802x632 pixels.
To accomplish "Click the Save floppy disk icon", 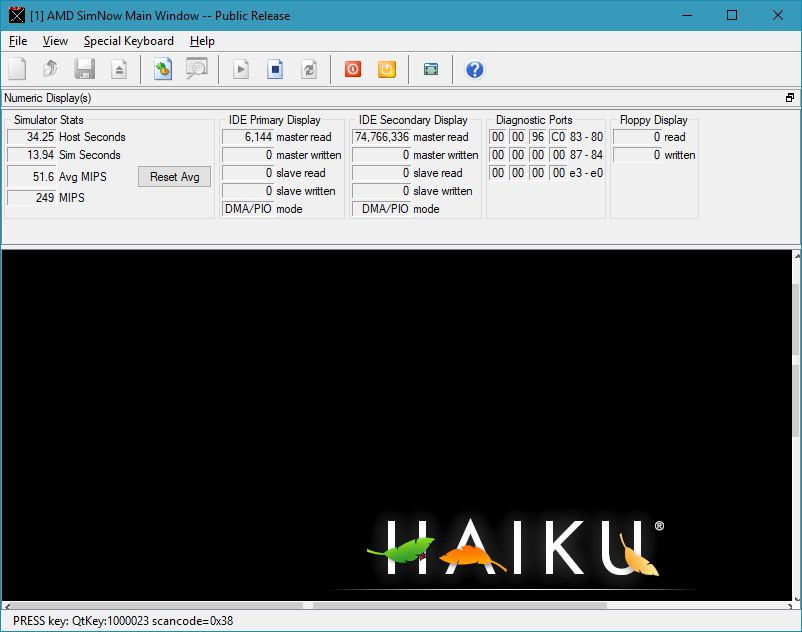I will pos(84,69).
